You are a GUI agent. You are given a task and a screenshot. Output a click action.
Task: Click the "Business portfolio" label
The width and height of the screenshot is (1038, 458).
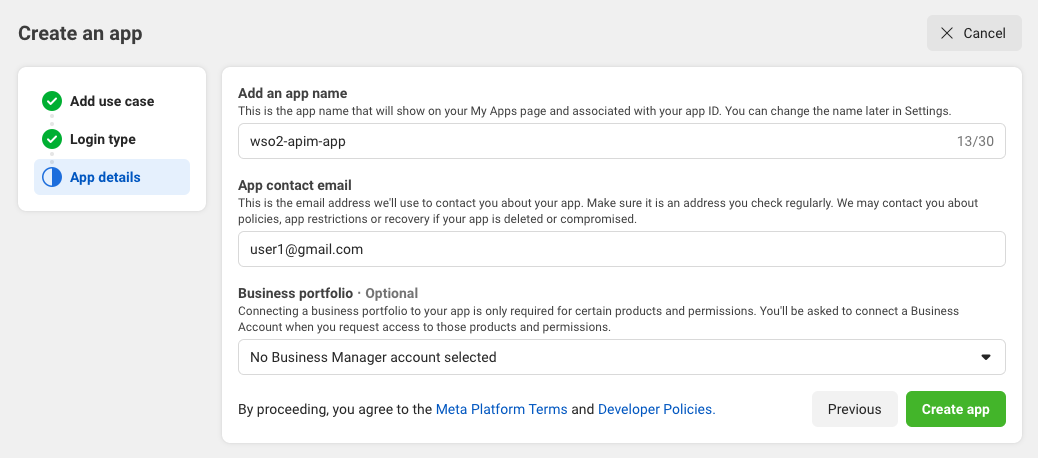click(296, 293)
